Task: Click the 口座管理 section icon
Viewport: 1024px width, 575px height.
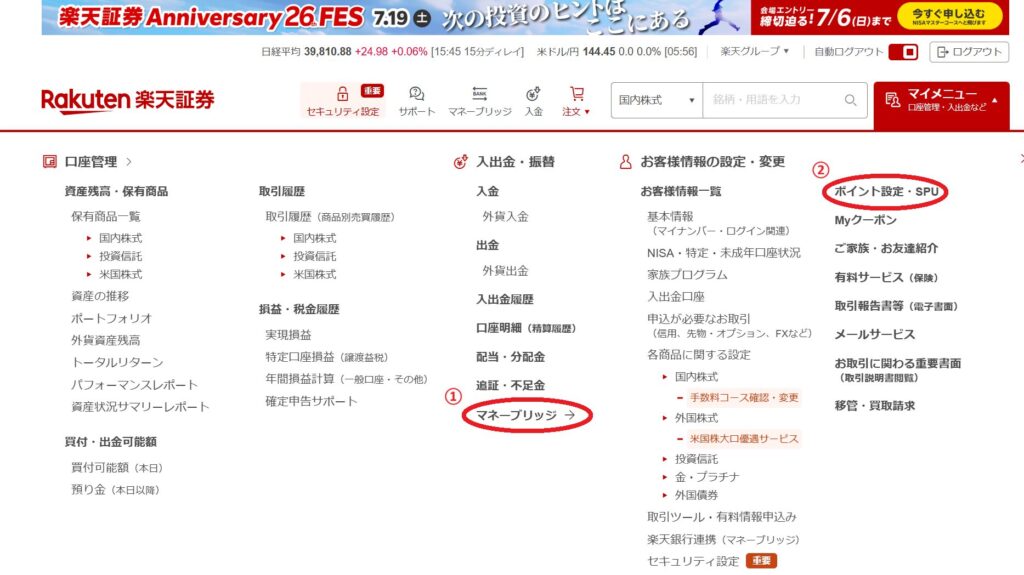Action: tap(50, 161)
